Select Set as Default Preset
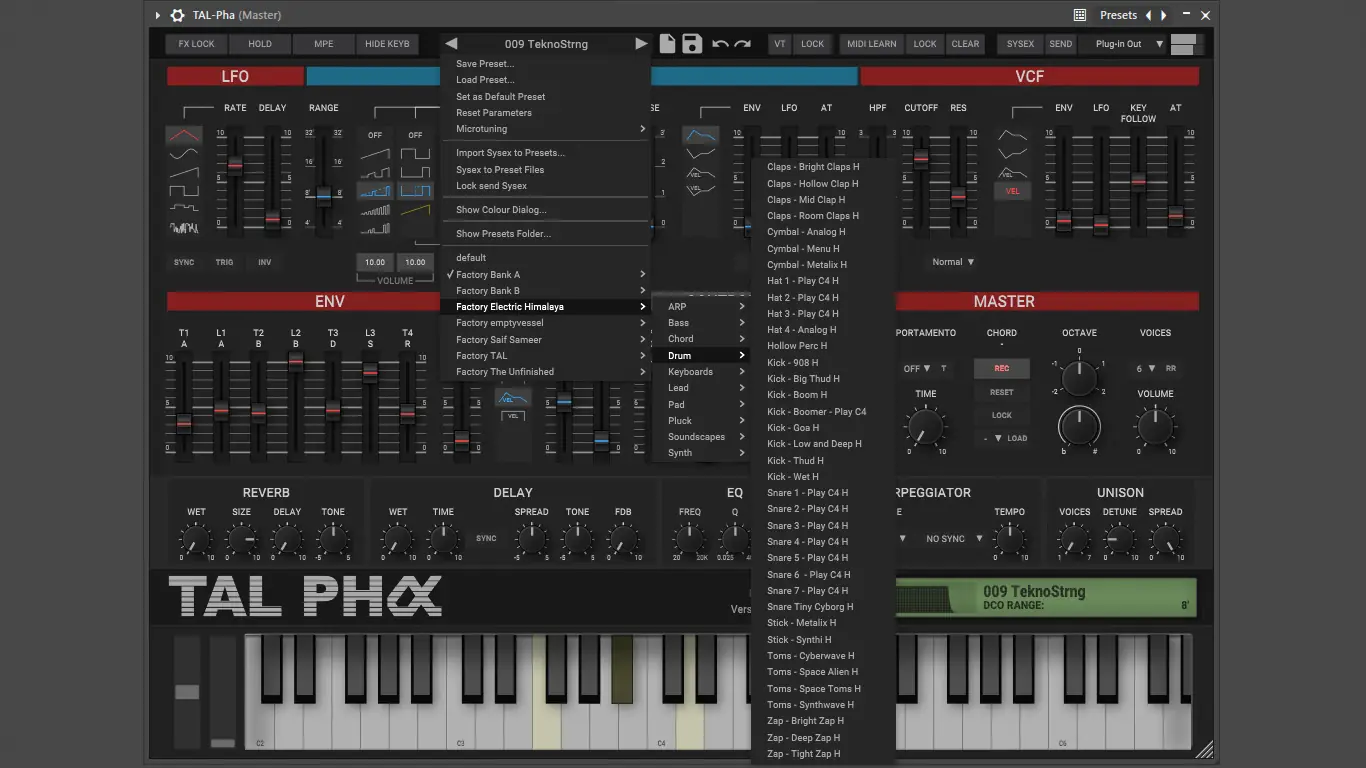 [545, 97]
